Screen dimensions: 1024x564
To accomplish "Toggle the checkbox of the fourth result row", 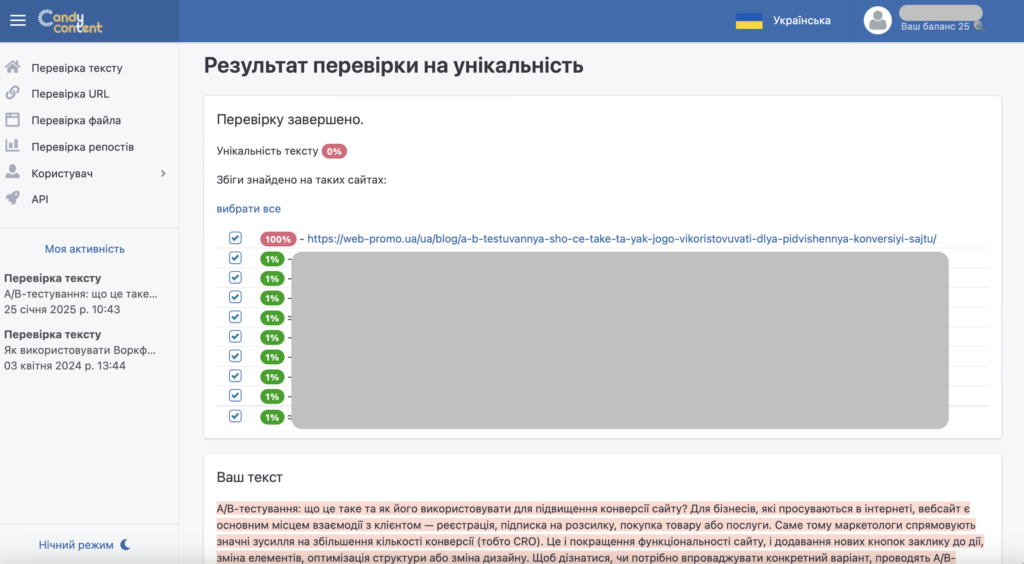I will 235,297.
